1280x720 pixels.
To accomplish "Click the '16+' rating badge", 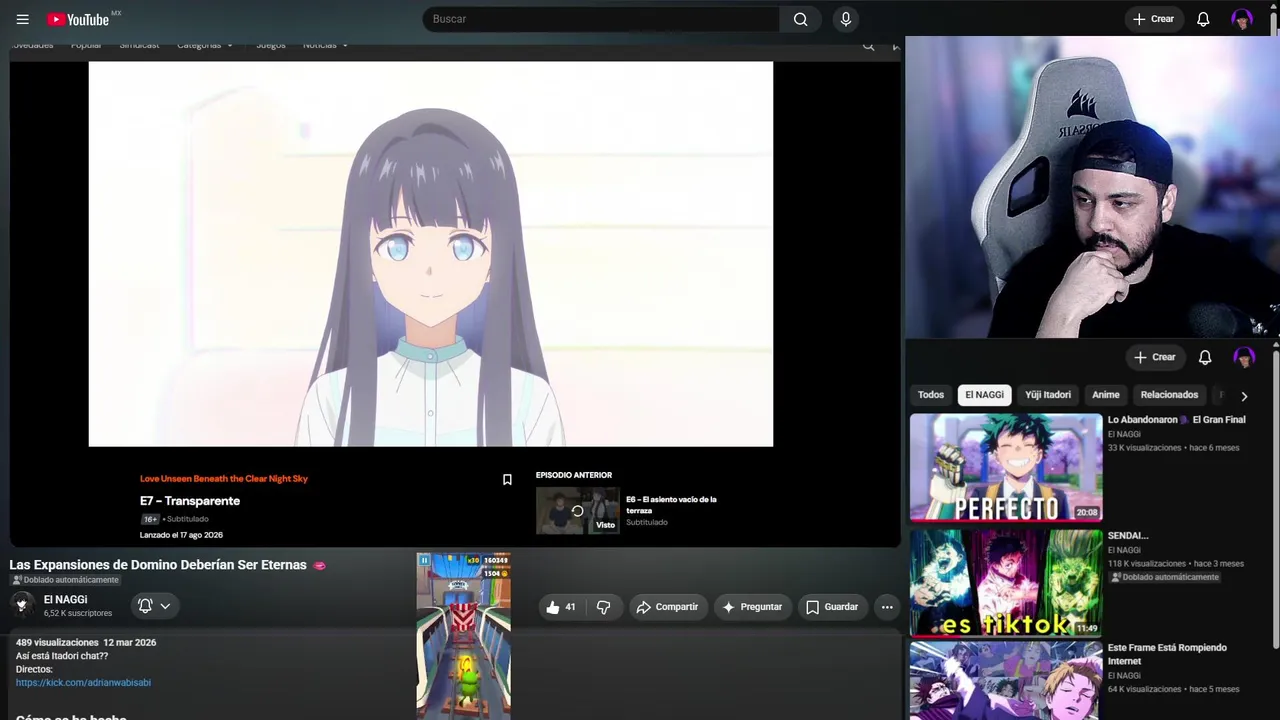I will (150, 520).
